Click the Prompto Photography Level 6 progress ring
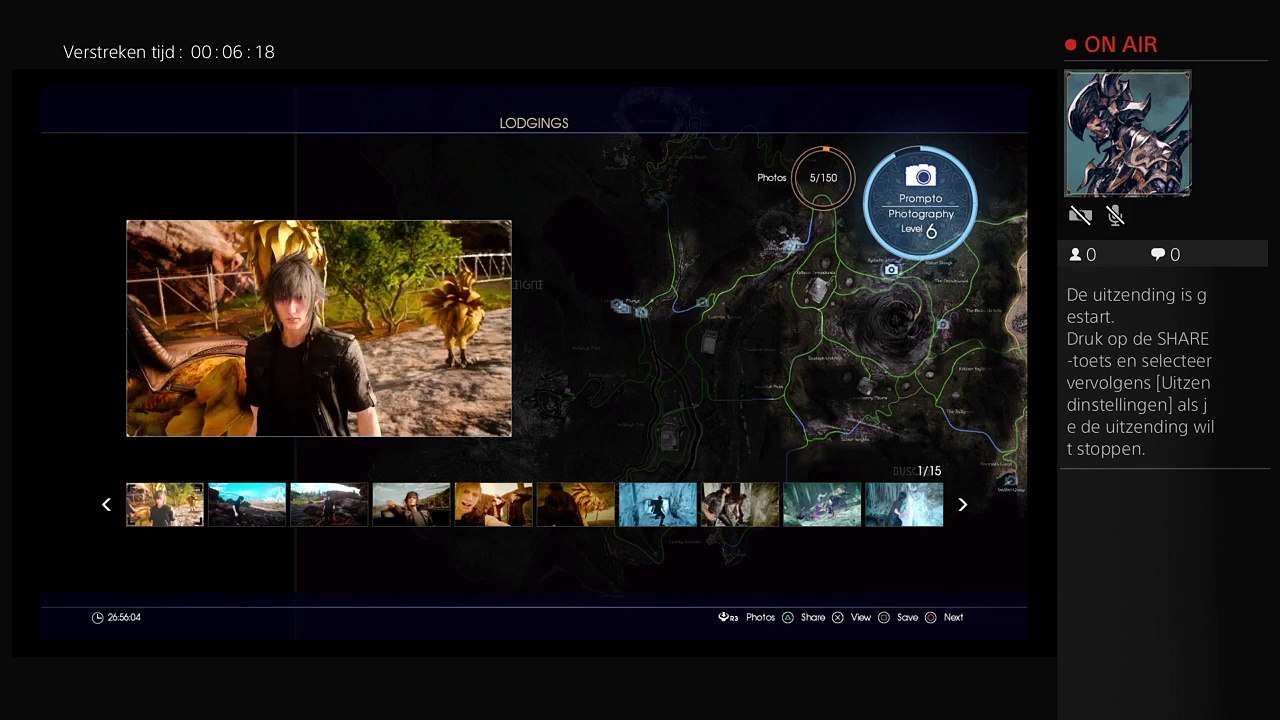 (x=920, y=203)
